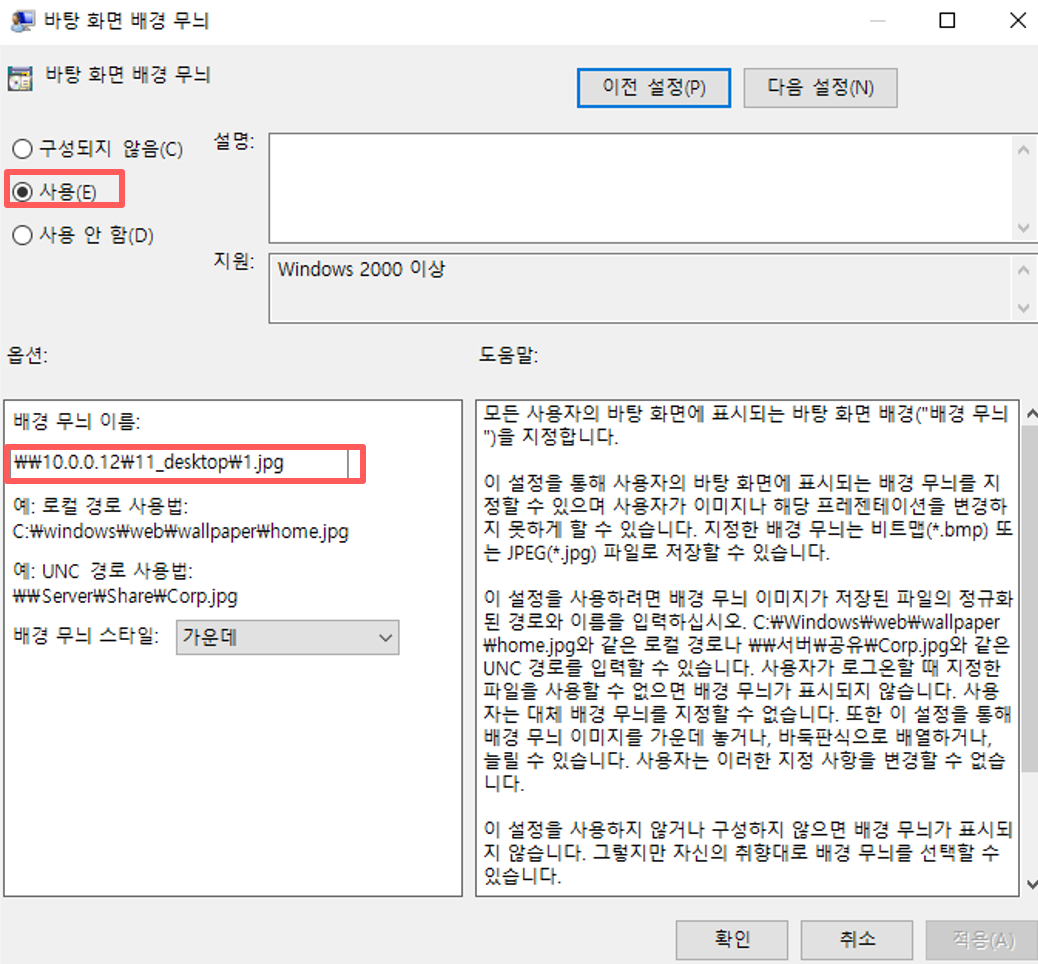Minimize the 바탕 화면 배경 무늬 window
This screenshot has height=964, width=1038.
pos(878,21)
